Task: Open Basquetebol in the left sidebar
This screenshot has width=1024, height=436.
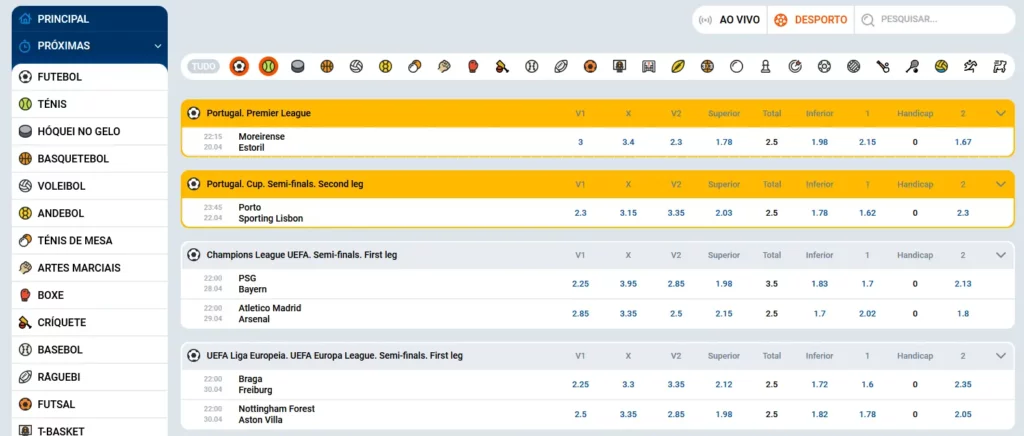Action: click(89, 159)
